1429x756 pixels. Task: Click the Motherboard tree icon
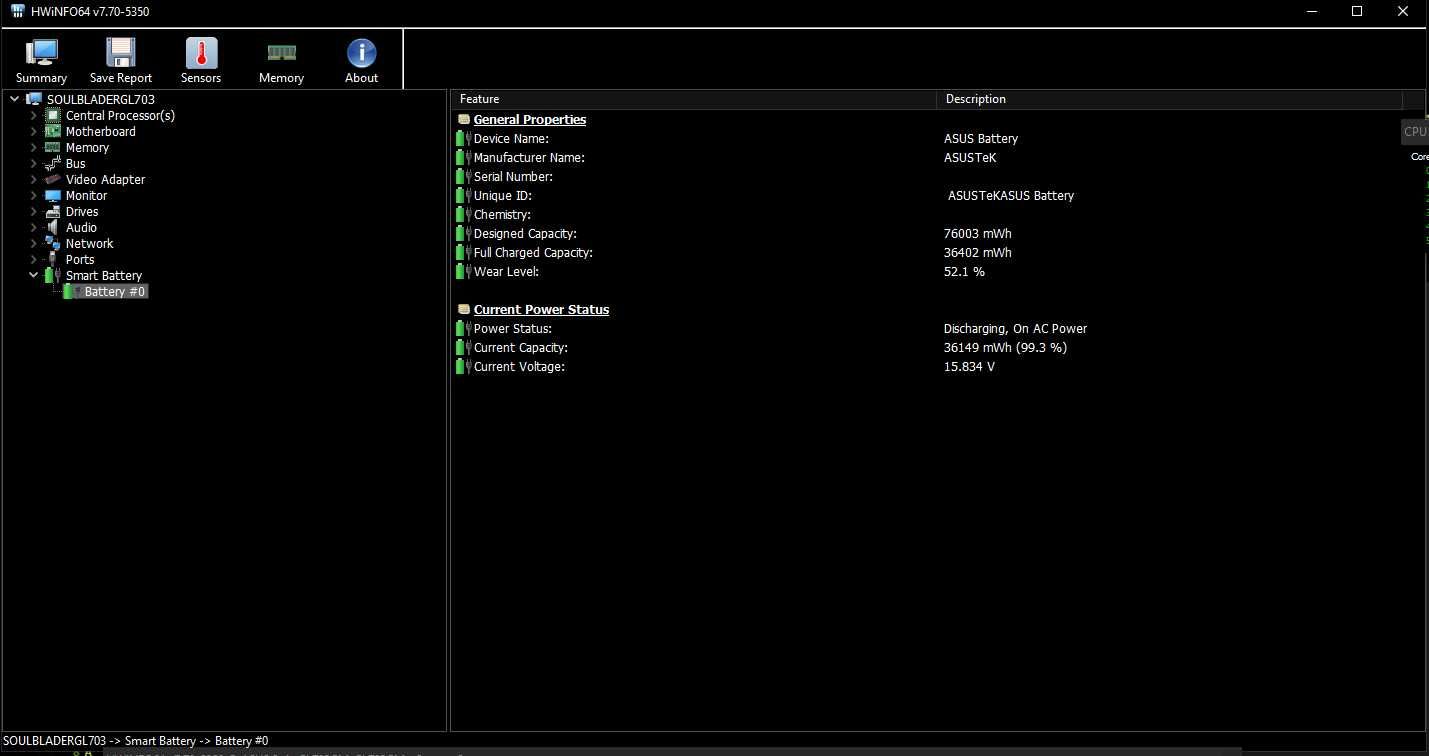(53, 131)
